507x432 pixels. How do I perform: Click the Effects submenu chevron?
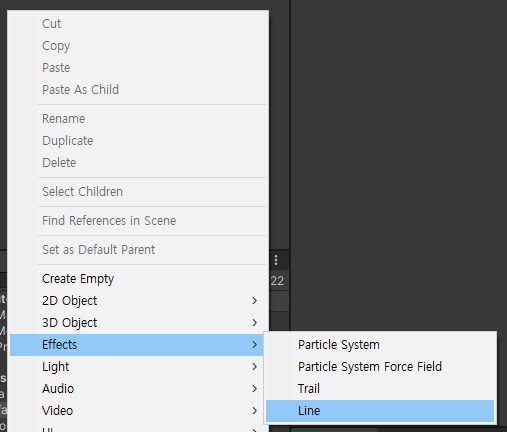(x=255, y=345)
